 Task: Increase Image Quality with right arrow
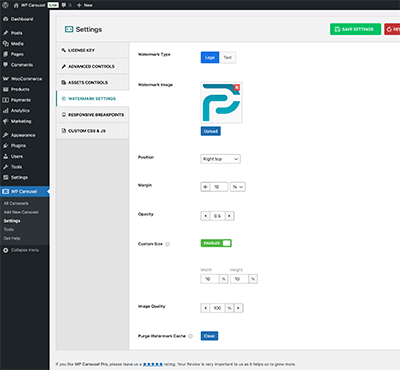coord(238,308)
